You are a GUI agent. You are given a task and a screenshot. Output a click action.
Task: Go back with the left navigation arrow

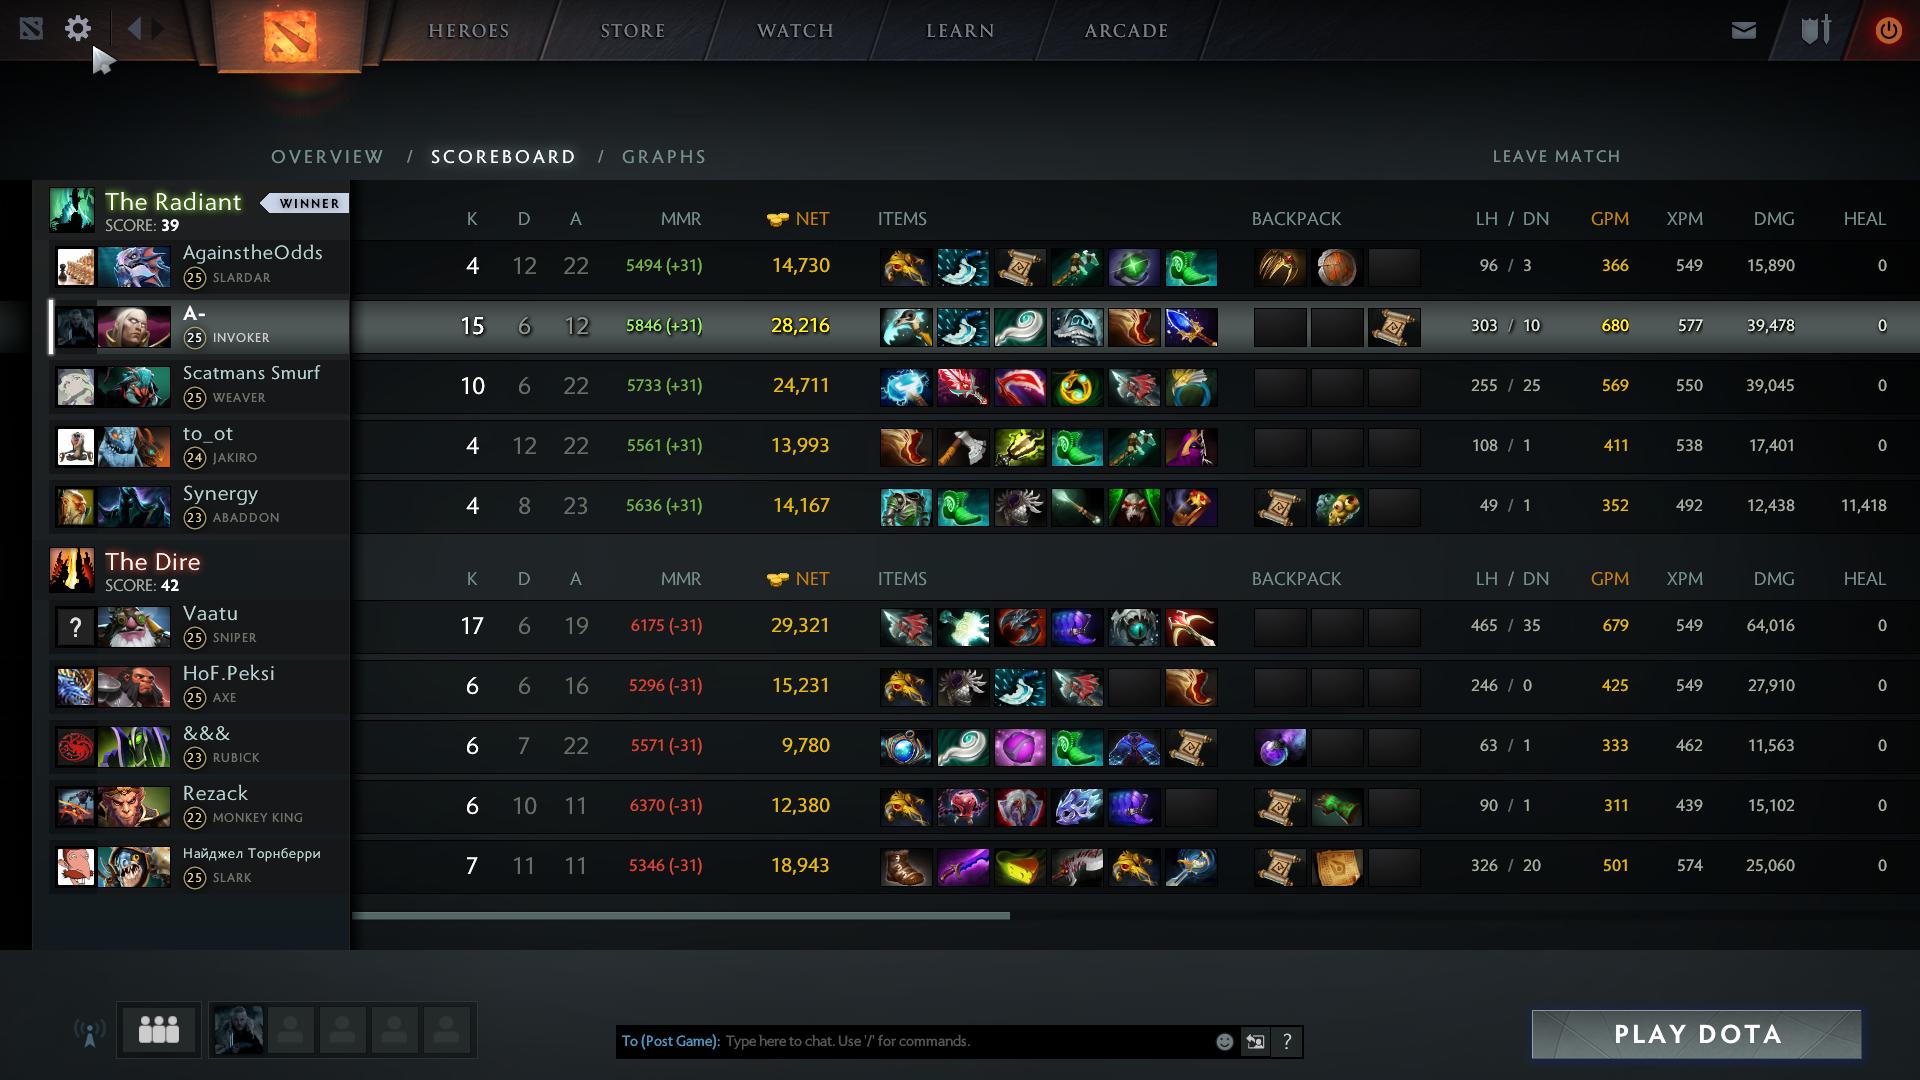[x=134, y=28]
